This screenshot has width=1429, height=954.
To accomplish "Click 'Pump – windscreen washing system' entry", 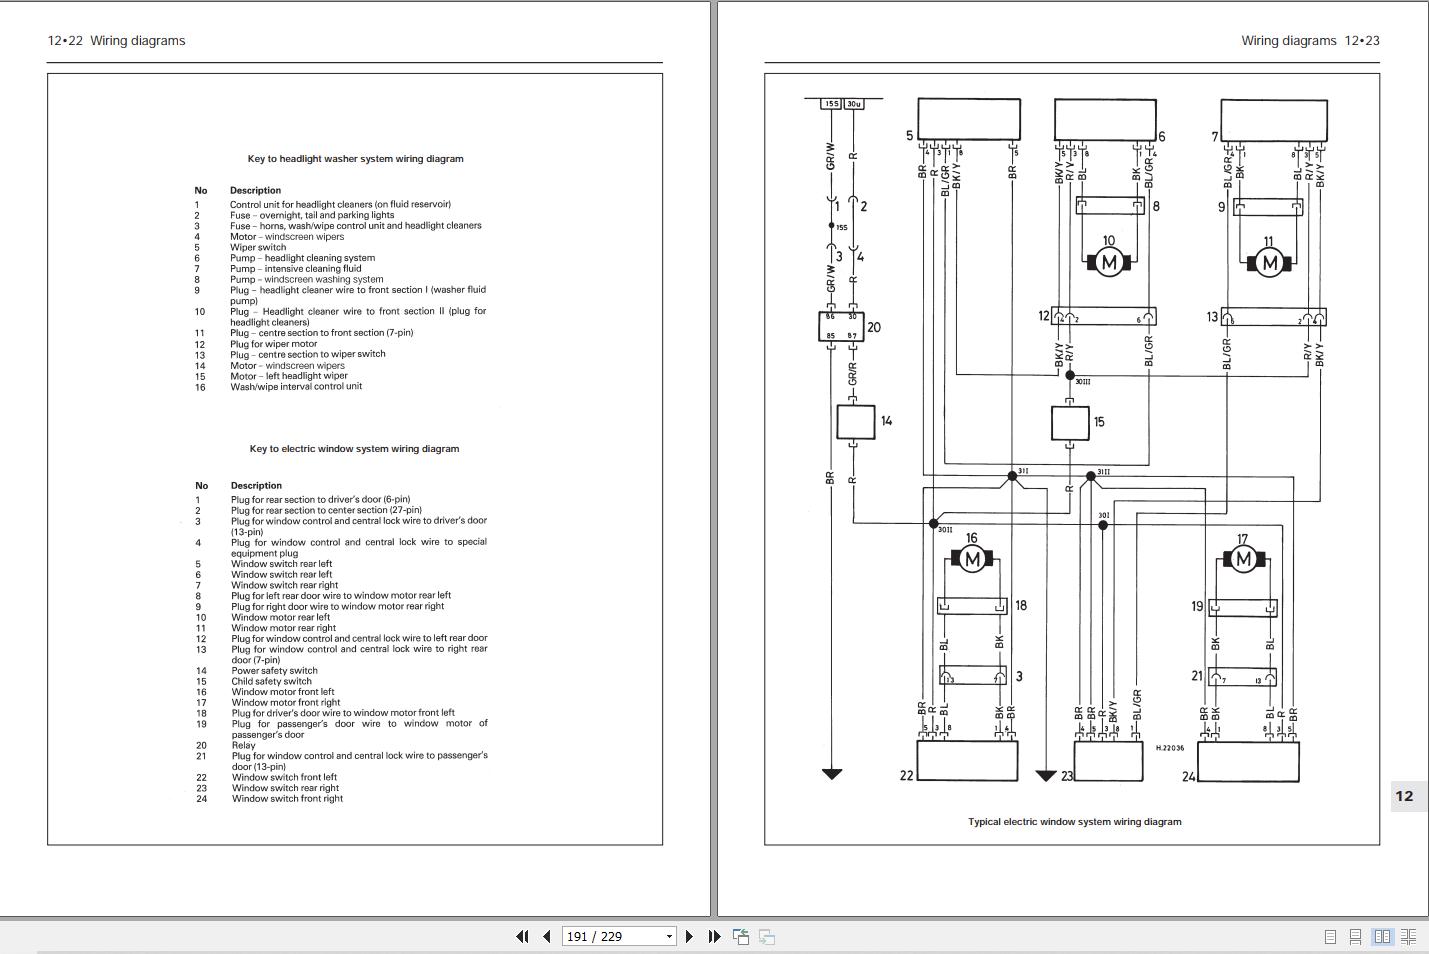I will click(306, 280).
